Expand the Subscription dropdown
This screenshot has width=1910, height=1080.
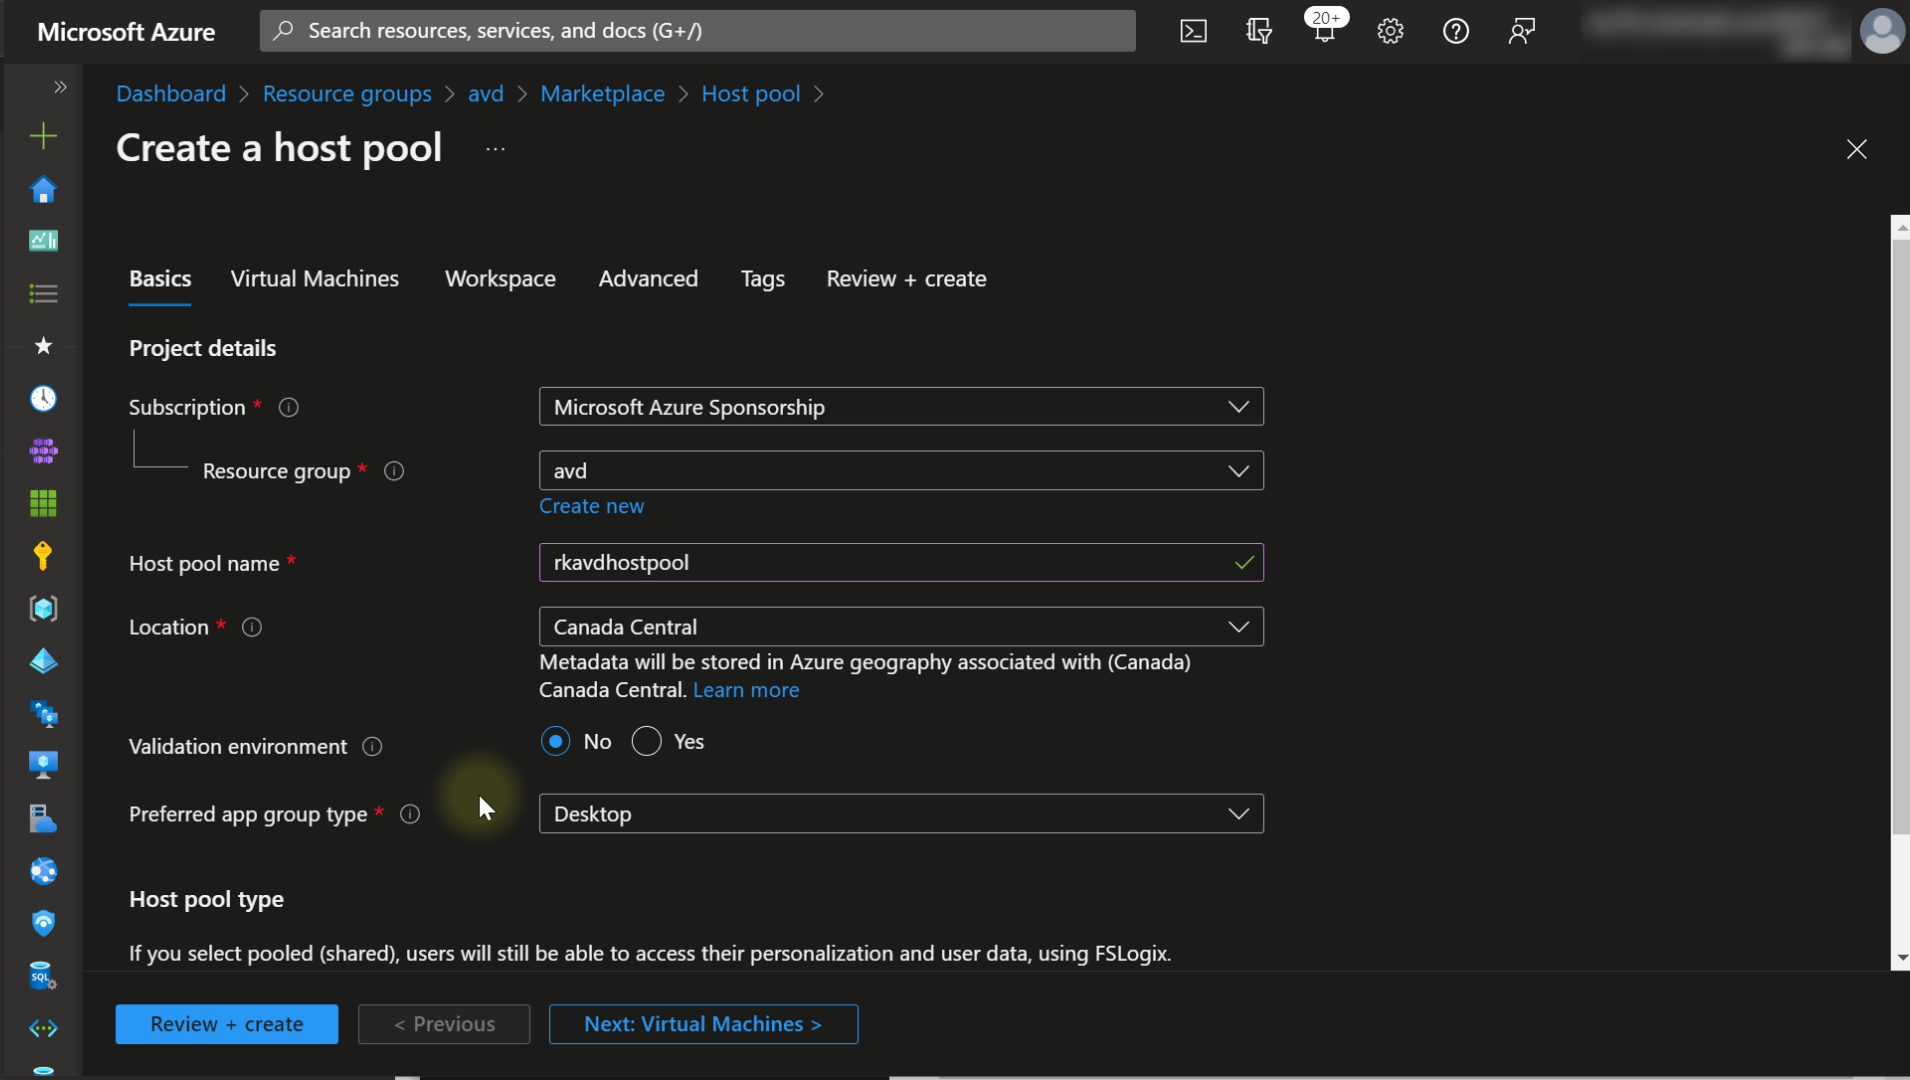(x=900, y=407)
